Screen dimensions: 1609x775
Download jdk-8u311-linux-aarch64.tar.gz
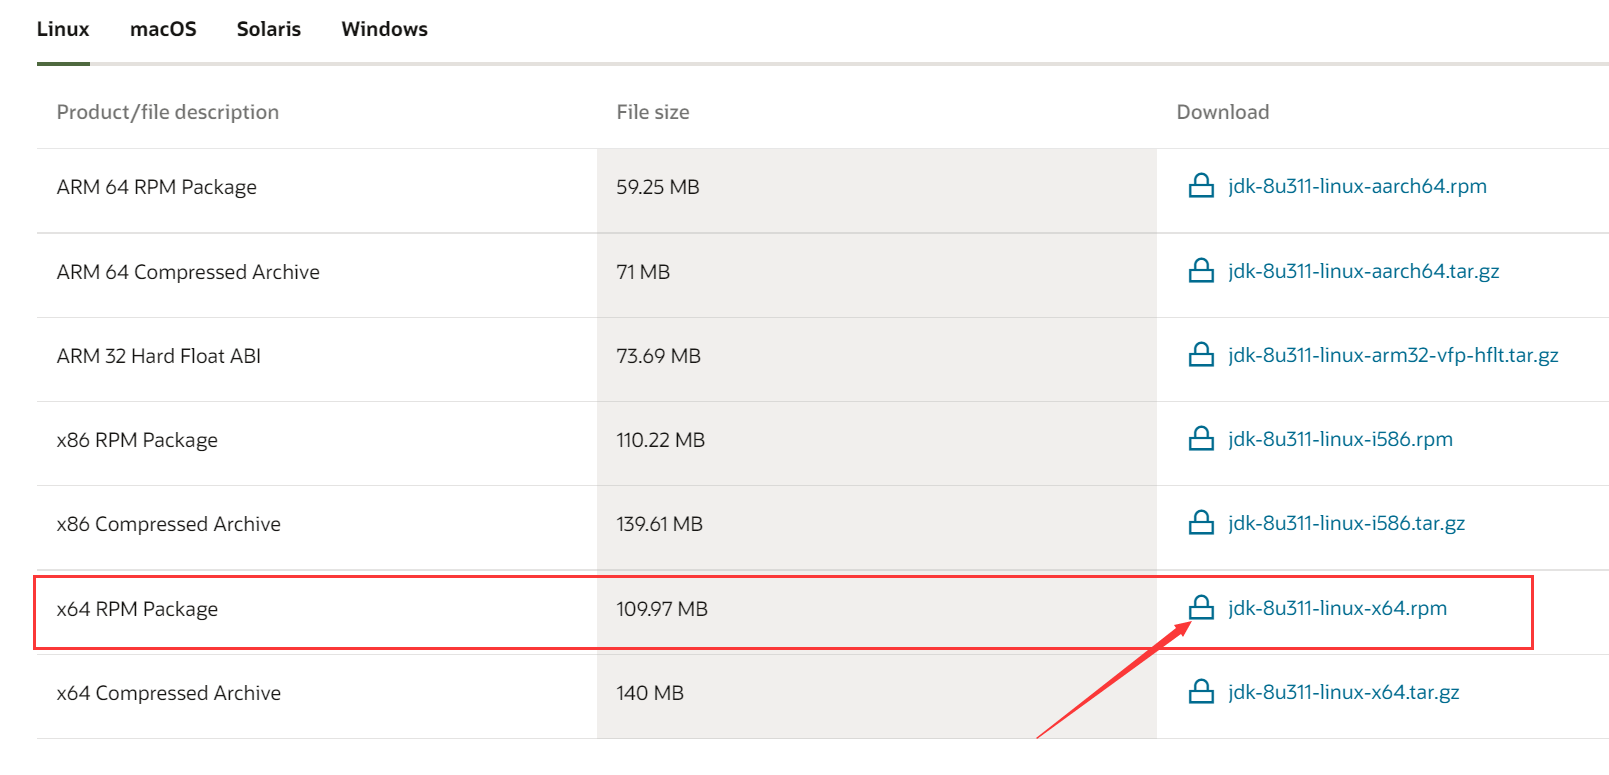[x=1364, y=271]
